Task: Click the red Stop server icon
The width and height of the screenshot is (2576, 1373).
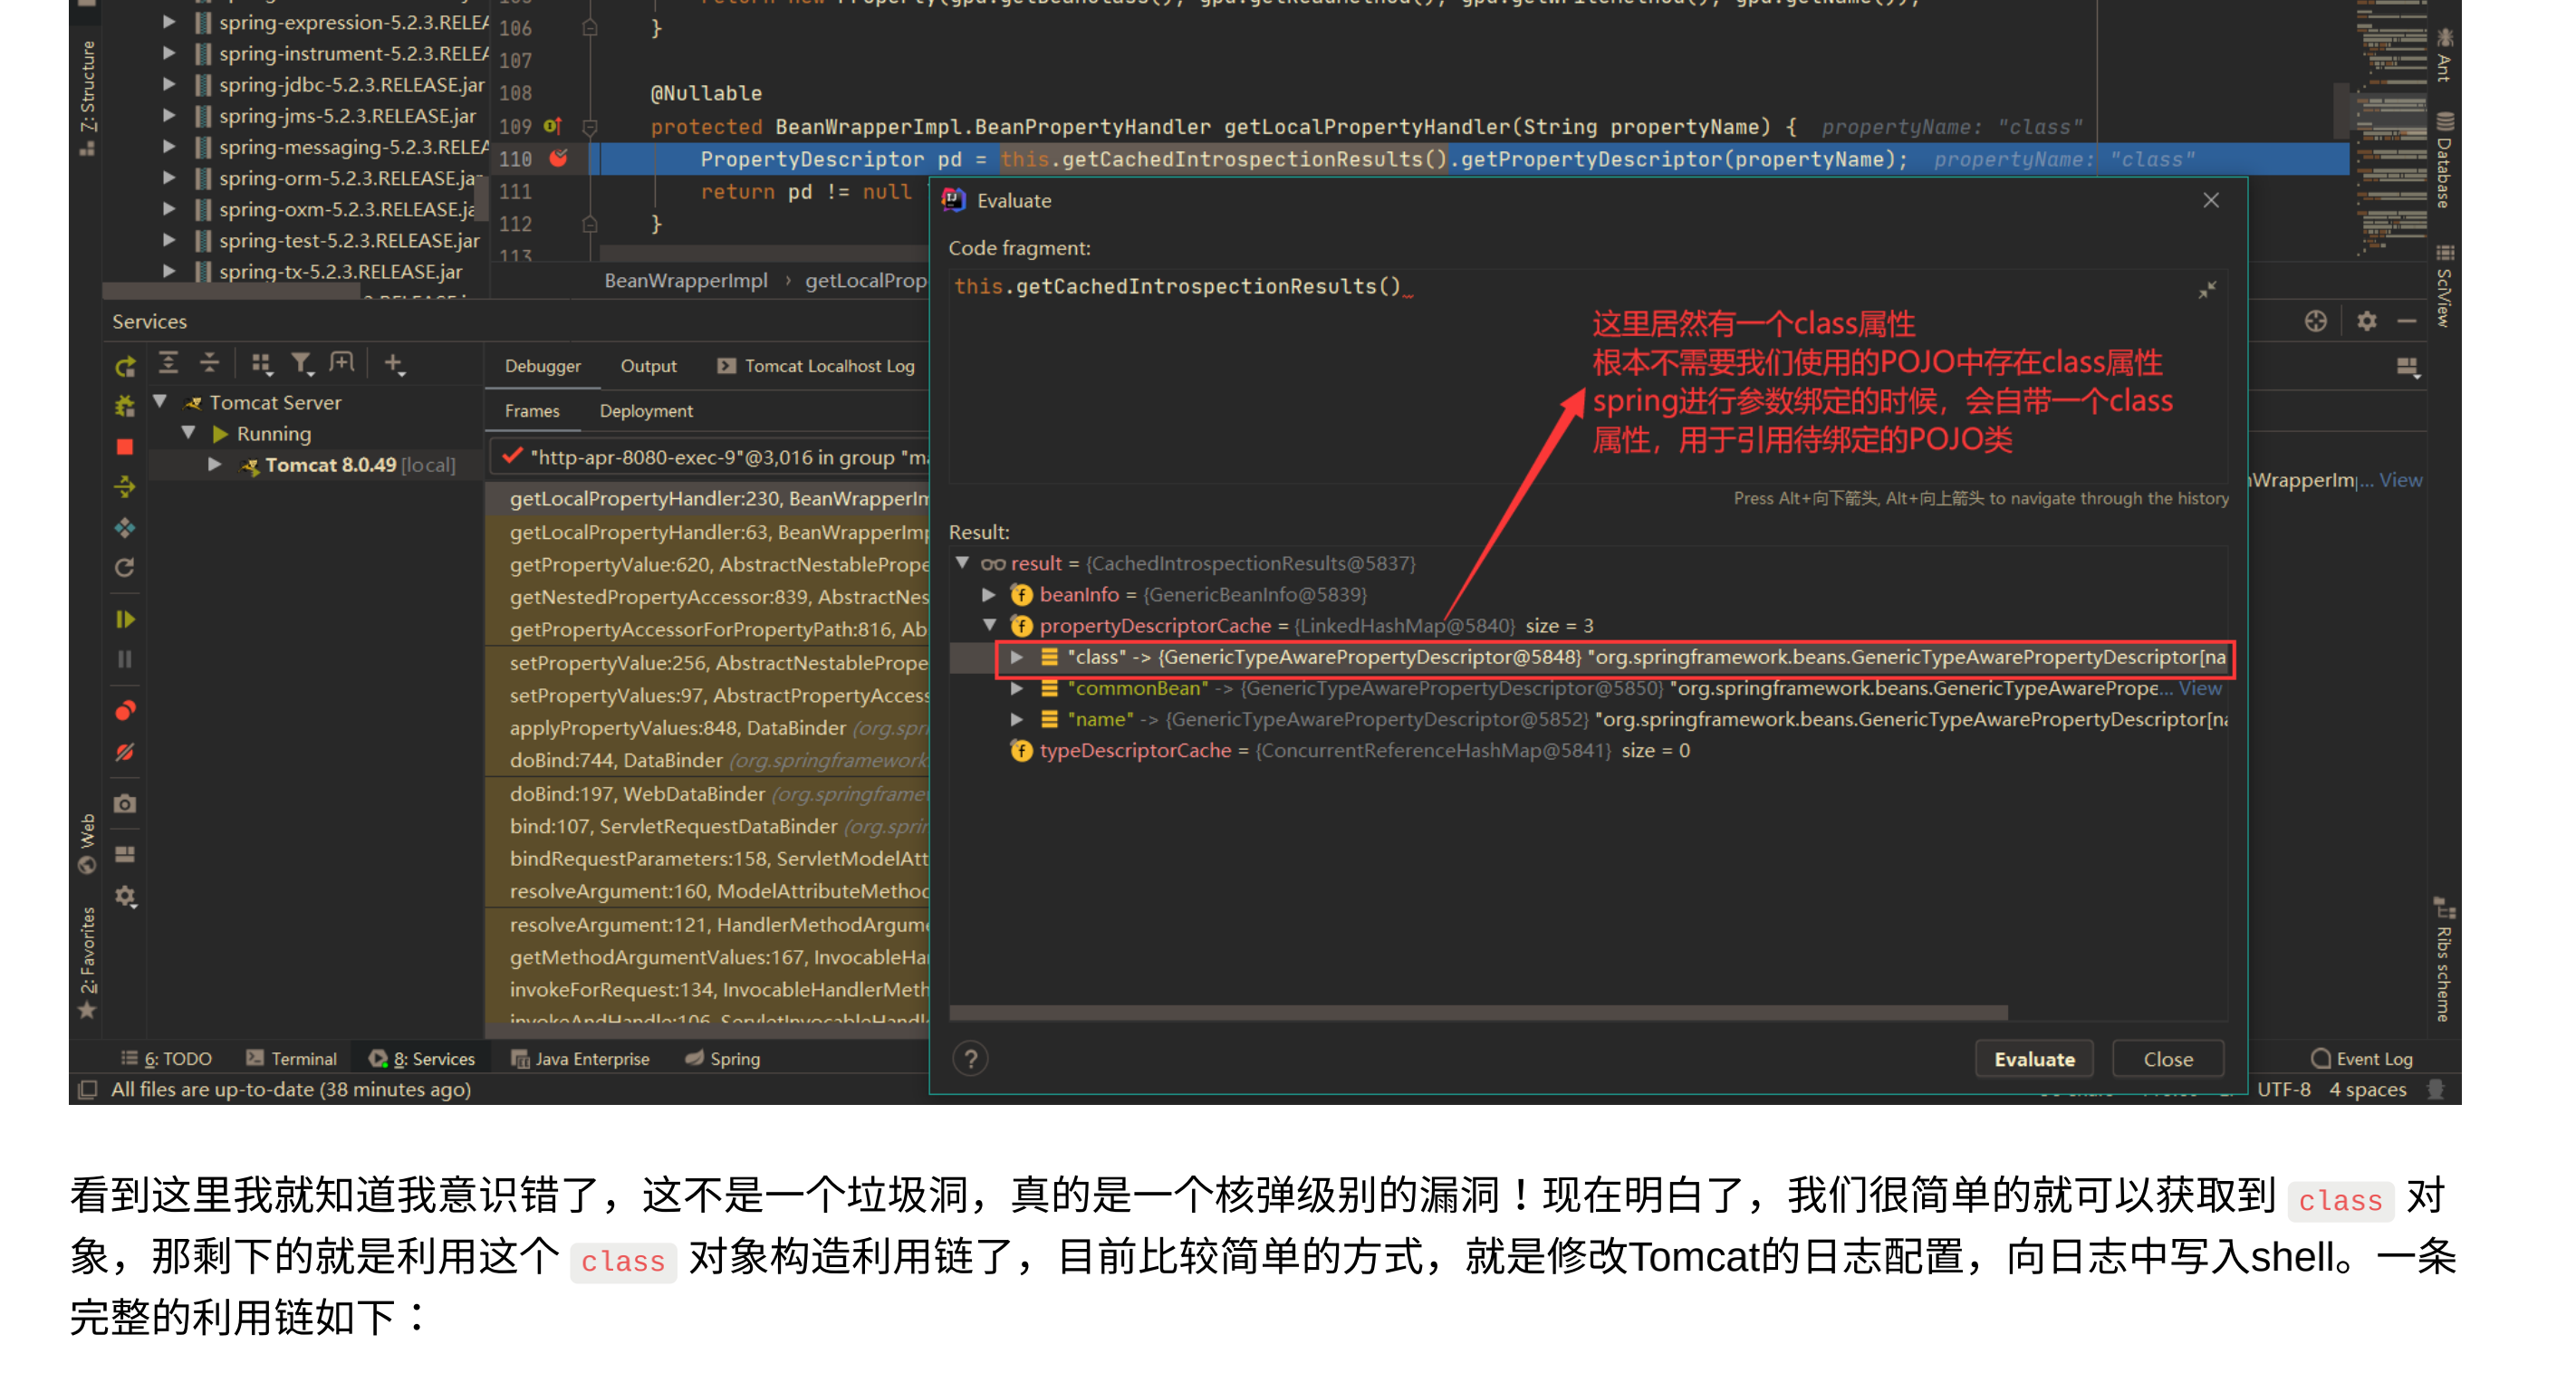Action: coord(125,447)
